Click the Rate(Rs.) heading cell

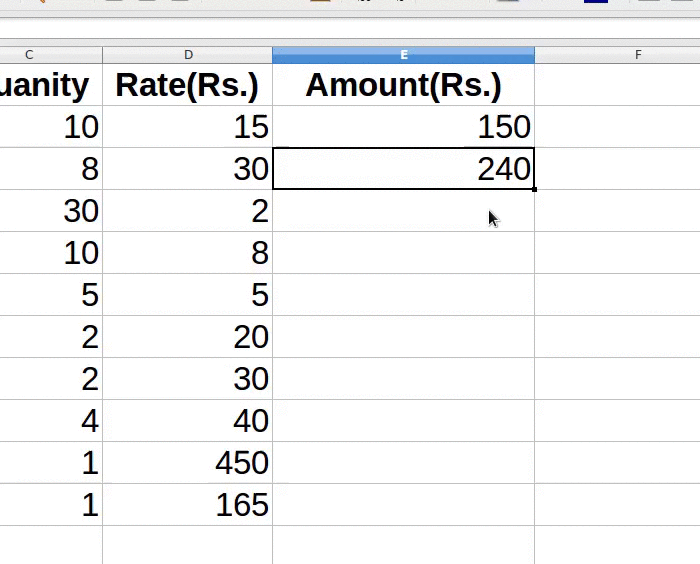pos(187,86)
